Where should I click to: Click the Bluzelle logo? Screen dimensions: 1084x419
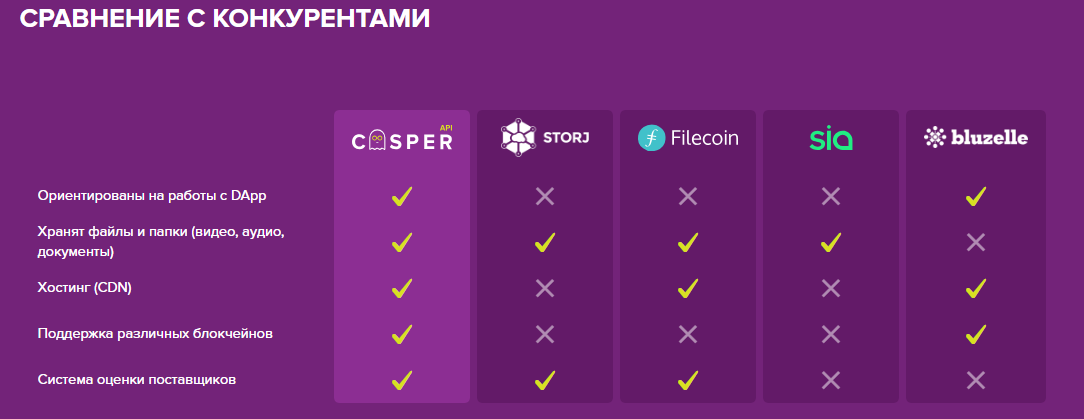(975, 138)
